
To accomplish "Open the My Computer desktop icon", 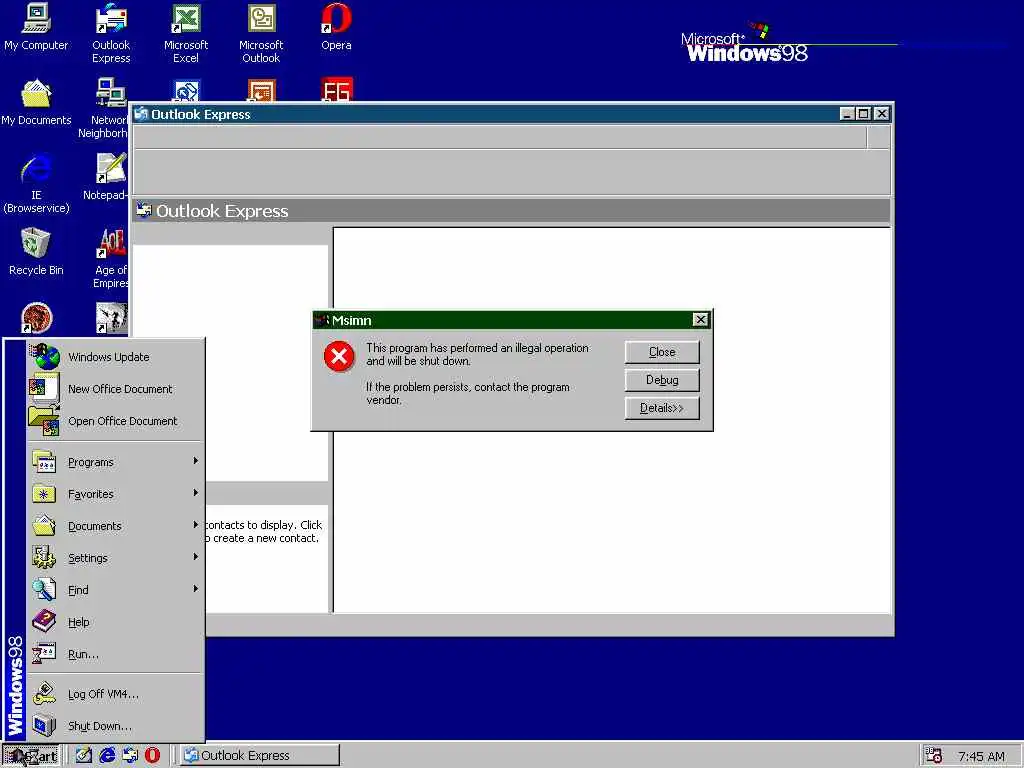I will click(36, 27).
